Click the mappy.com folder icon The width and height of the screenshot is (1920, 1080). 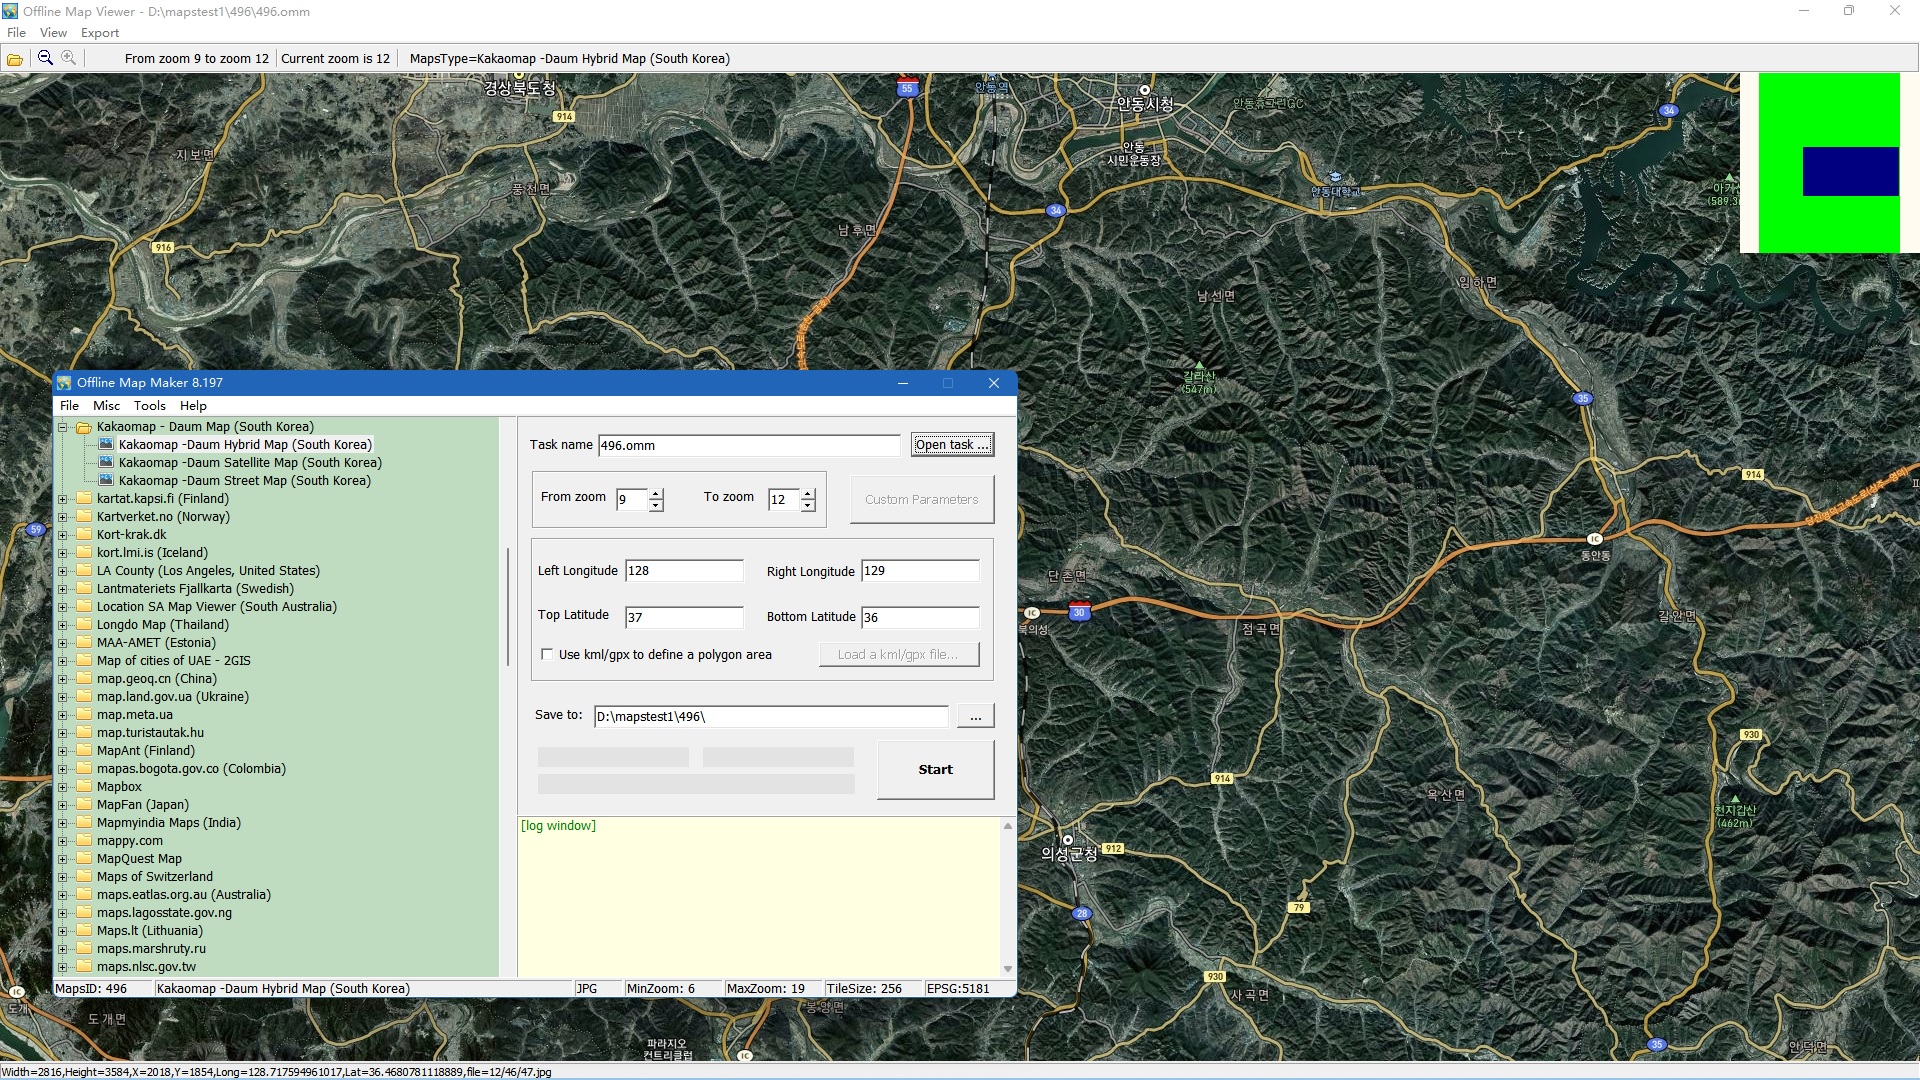click(84, 841)
